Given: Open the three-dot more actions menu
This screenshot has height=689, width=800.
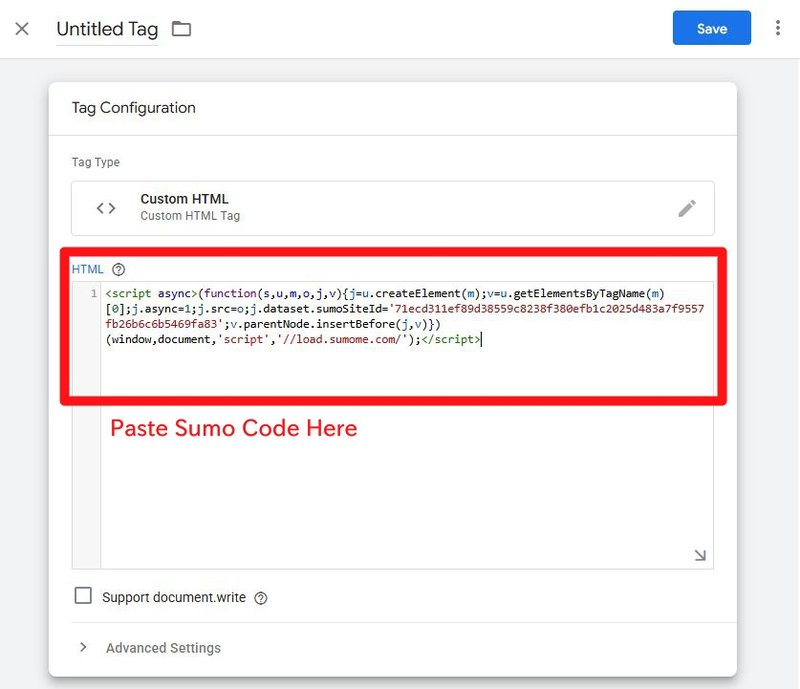Looking at the screenshot, I should [x=777, y=29].
